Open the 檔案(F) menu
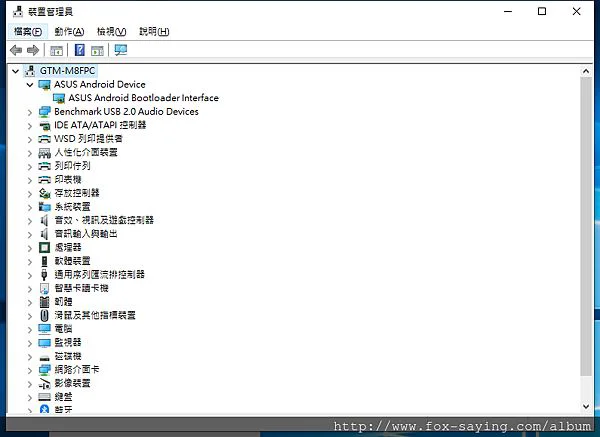 pyautogui.click(x=28, y=31)
